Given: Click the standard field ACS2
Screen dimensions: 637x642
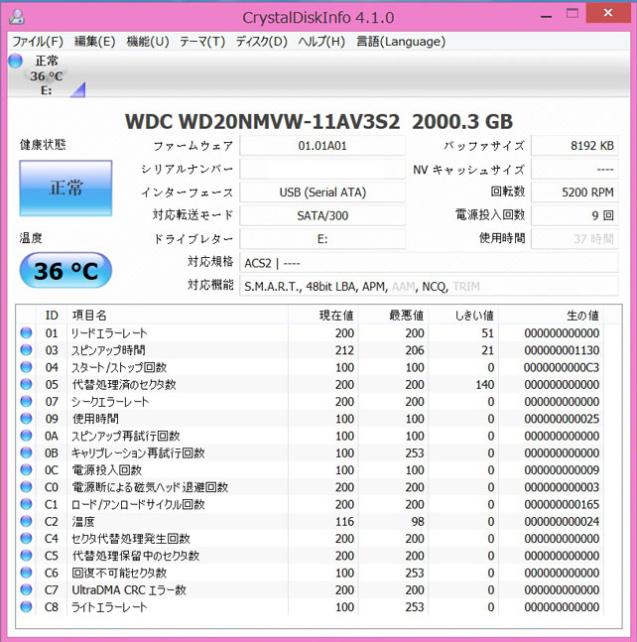Looking at the screenshot, I should (429, 263).
